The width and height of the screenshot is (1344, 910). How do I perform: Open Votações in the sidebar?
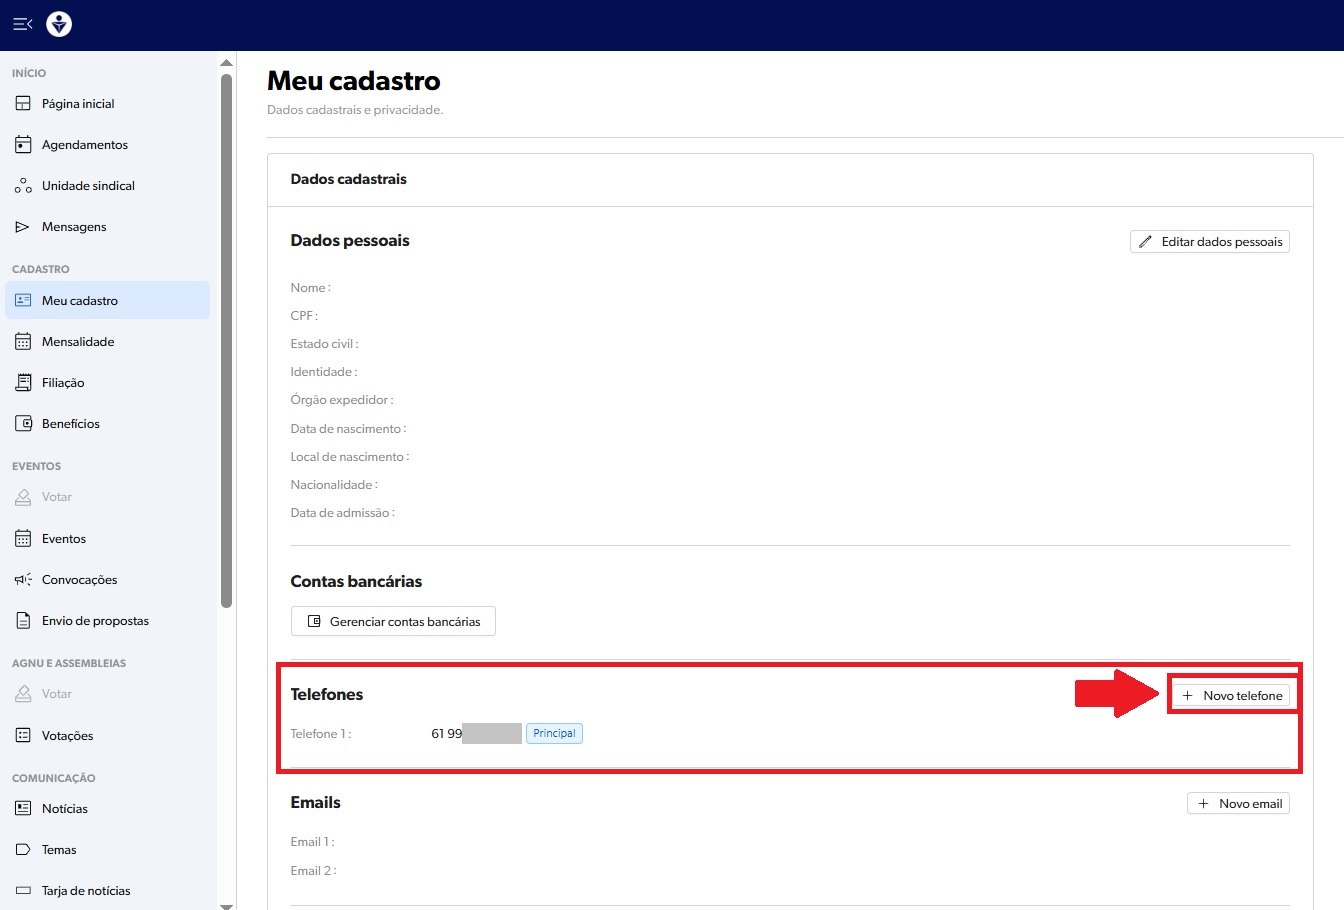coord(67,736)
